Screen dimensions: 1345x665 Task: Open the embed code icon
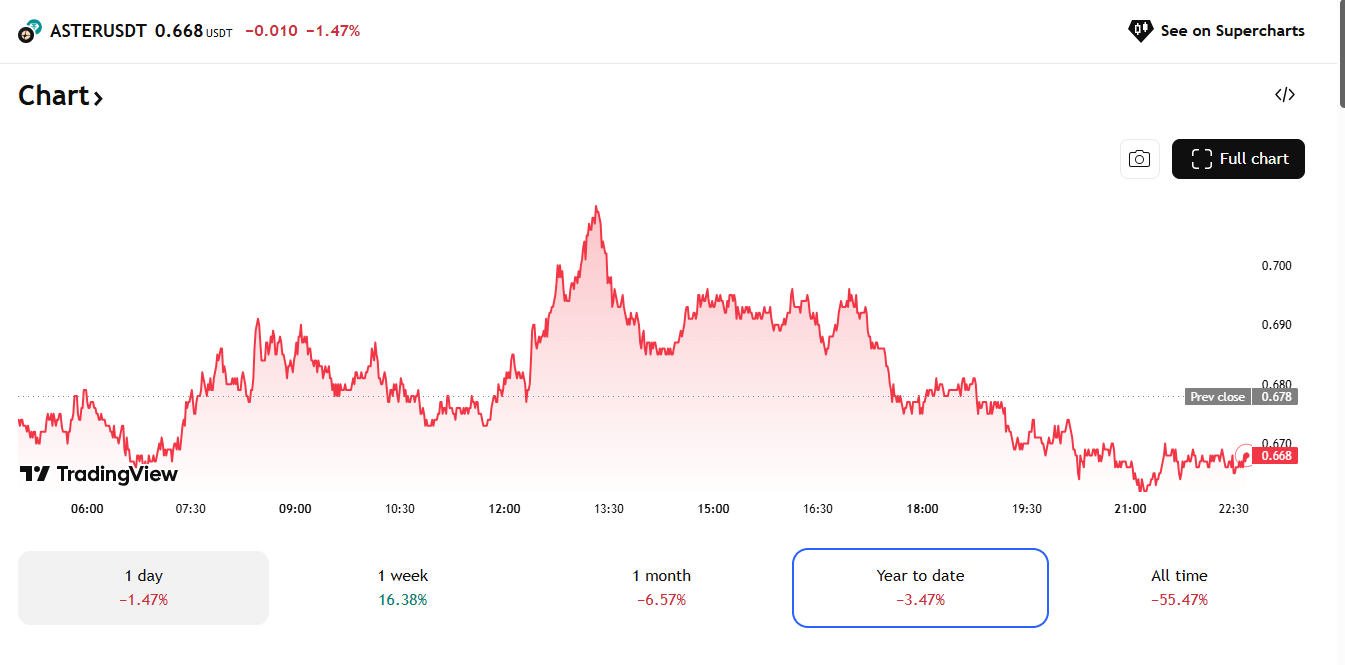point(1285,95)
